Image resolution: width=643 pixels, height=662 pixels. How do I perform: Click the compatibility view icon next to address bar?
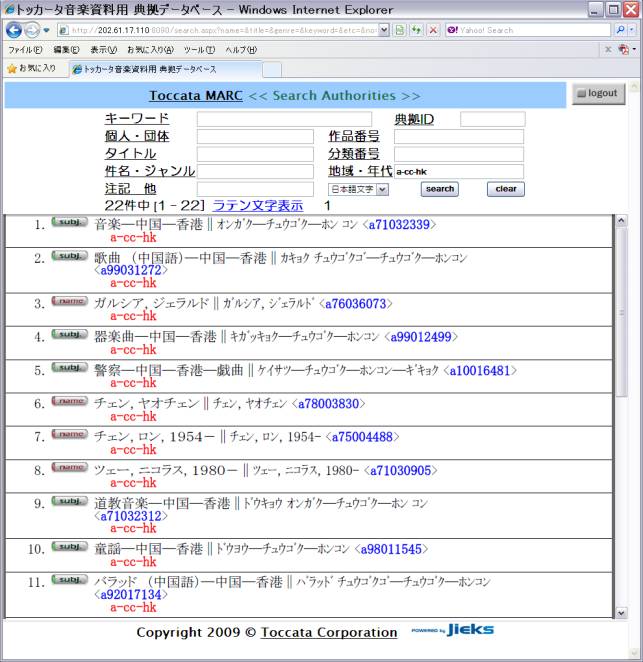399,30
